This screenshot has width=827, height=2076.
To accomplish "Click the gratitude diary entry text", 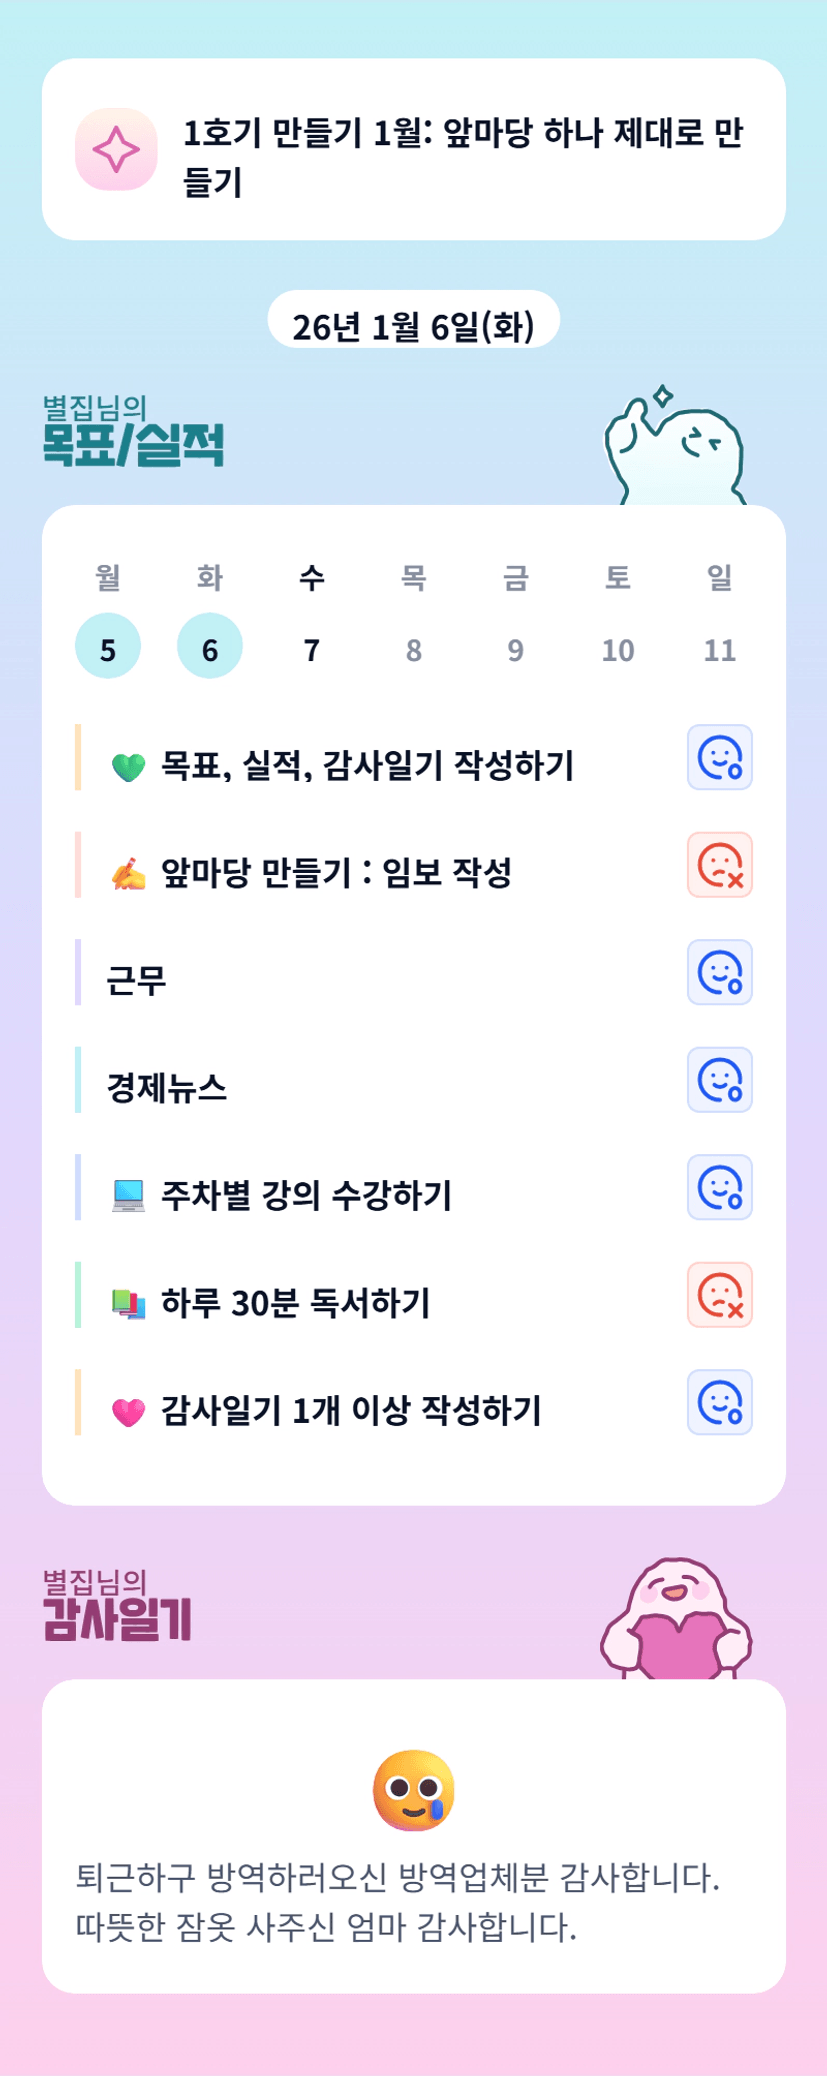I will point(399,1902).
